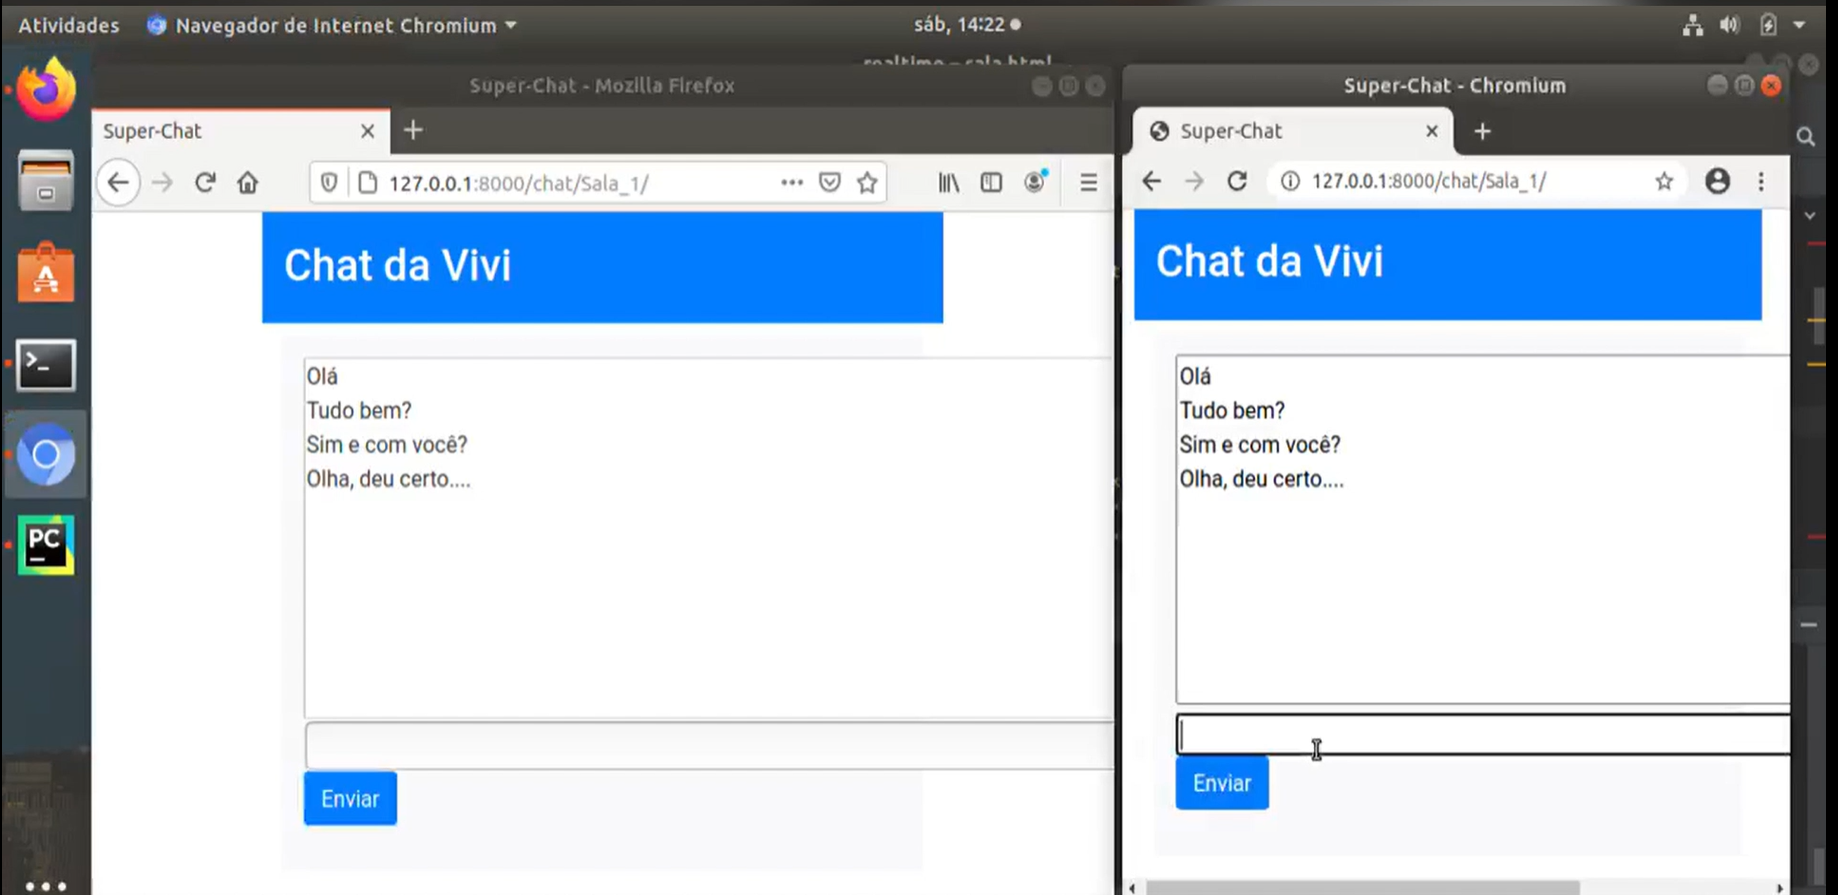Open the network status indicator
This screenshot has height=895, width=1838.
point(1692,25)
